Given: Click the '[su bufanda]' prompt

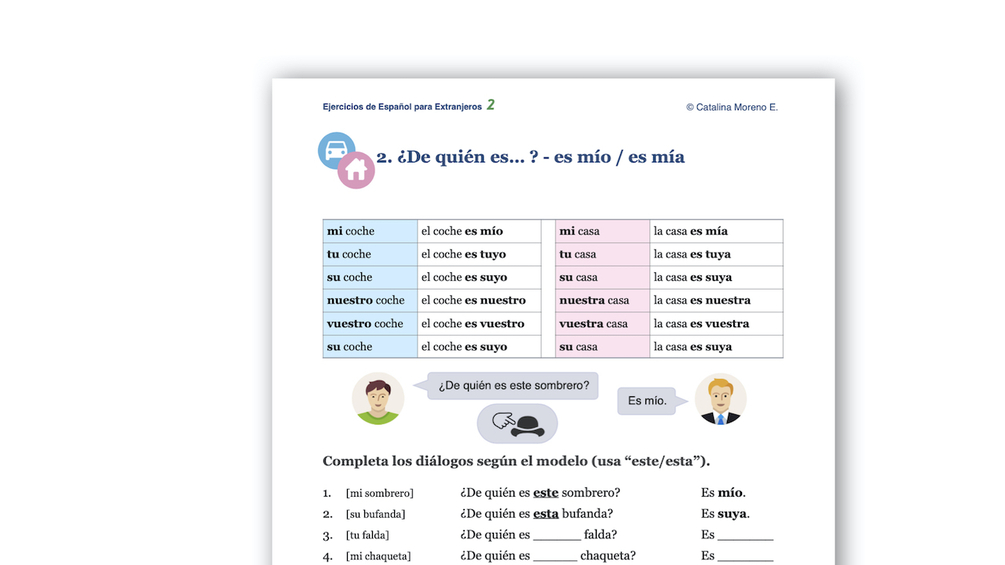Looking at the screenshot, I should click(x=376, y=514).
